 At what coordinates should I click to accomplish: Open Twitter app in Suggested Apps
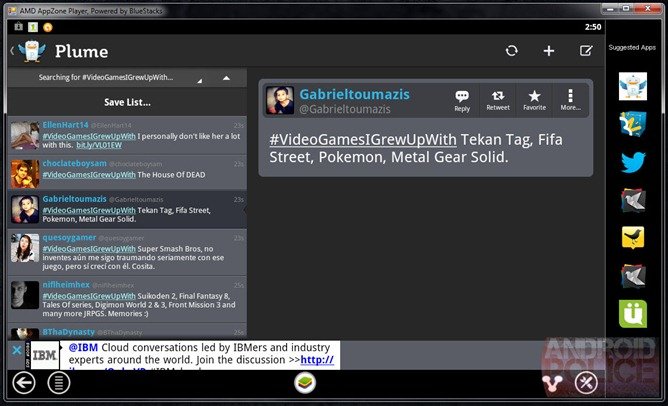point(633,162)
